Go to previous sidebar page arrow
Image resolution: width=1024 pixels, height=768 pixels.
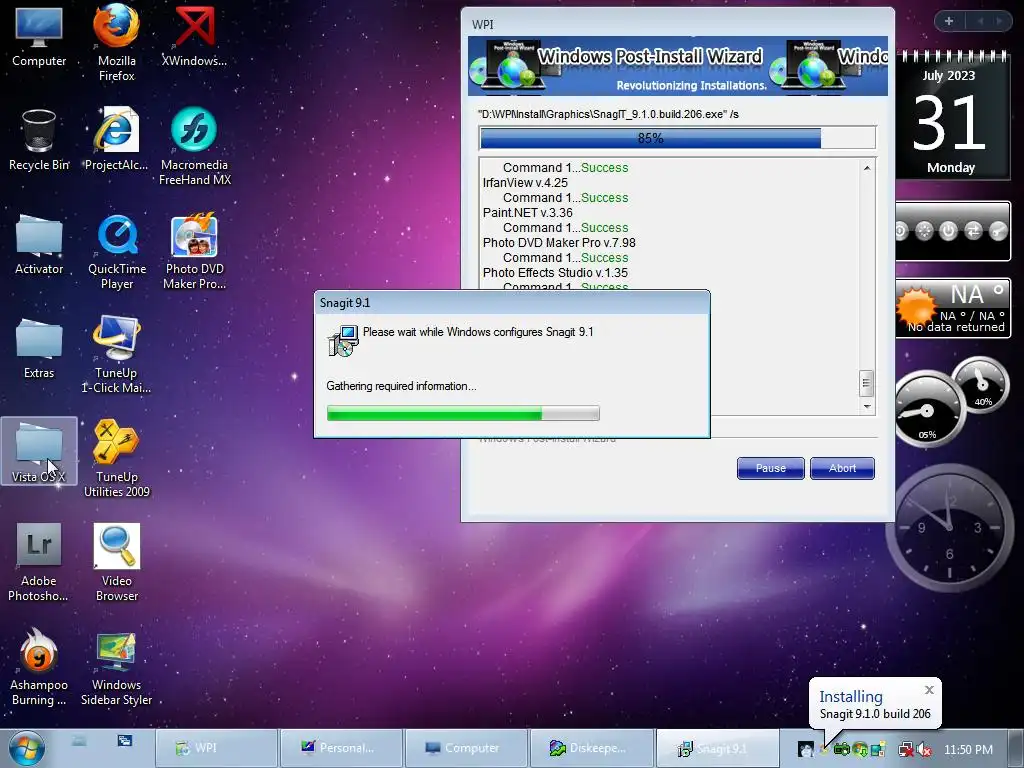click(980, 21)
